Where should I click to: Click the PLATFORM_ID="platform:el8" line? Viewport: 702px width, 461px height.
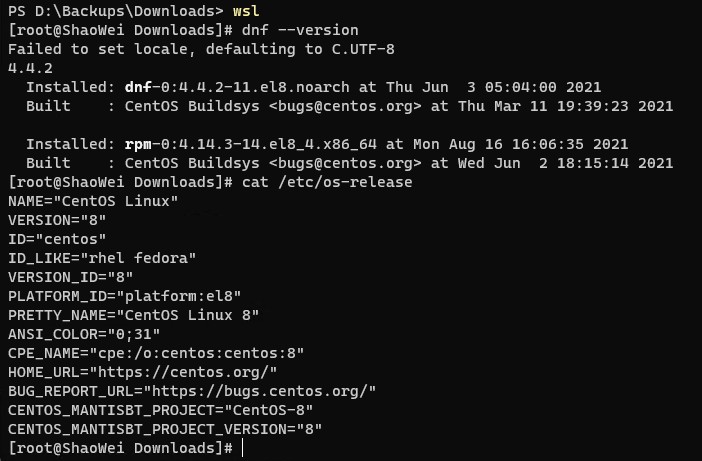click(x=124, y=296)
